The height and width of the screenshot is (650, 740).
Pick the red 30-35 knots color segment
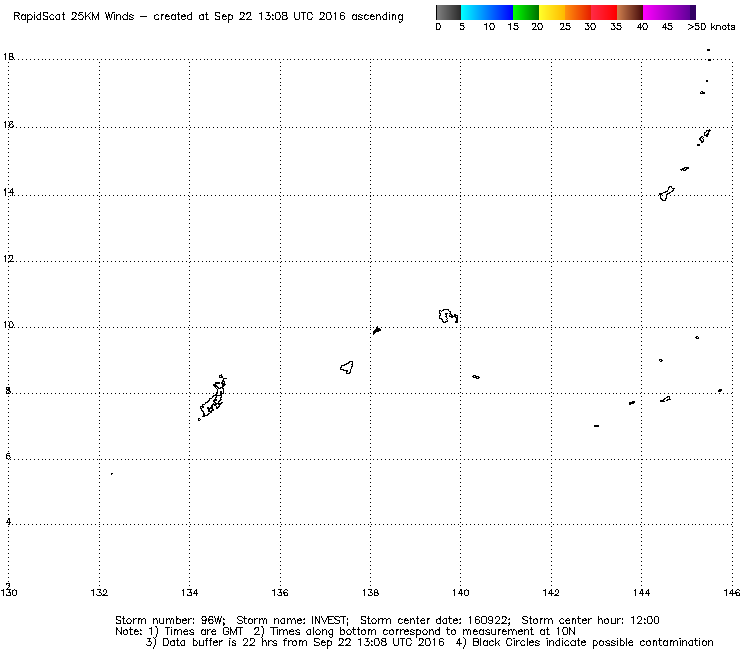pyautogui.click(x=604, y=12)
